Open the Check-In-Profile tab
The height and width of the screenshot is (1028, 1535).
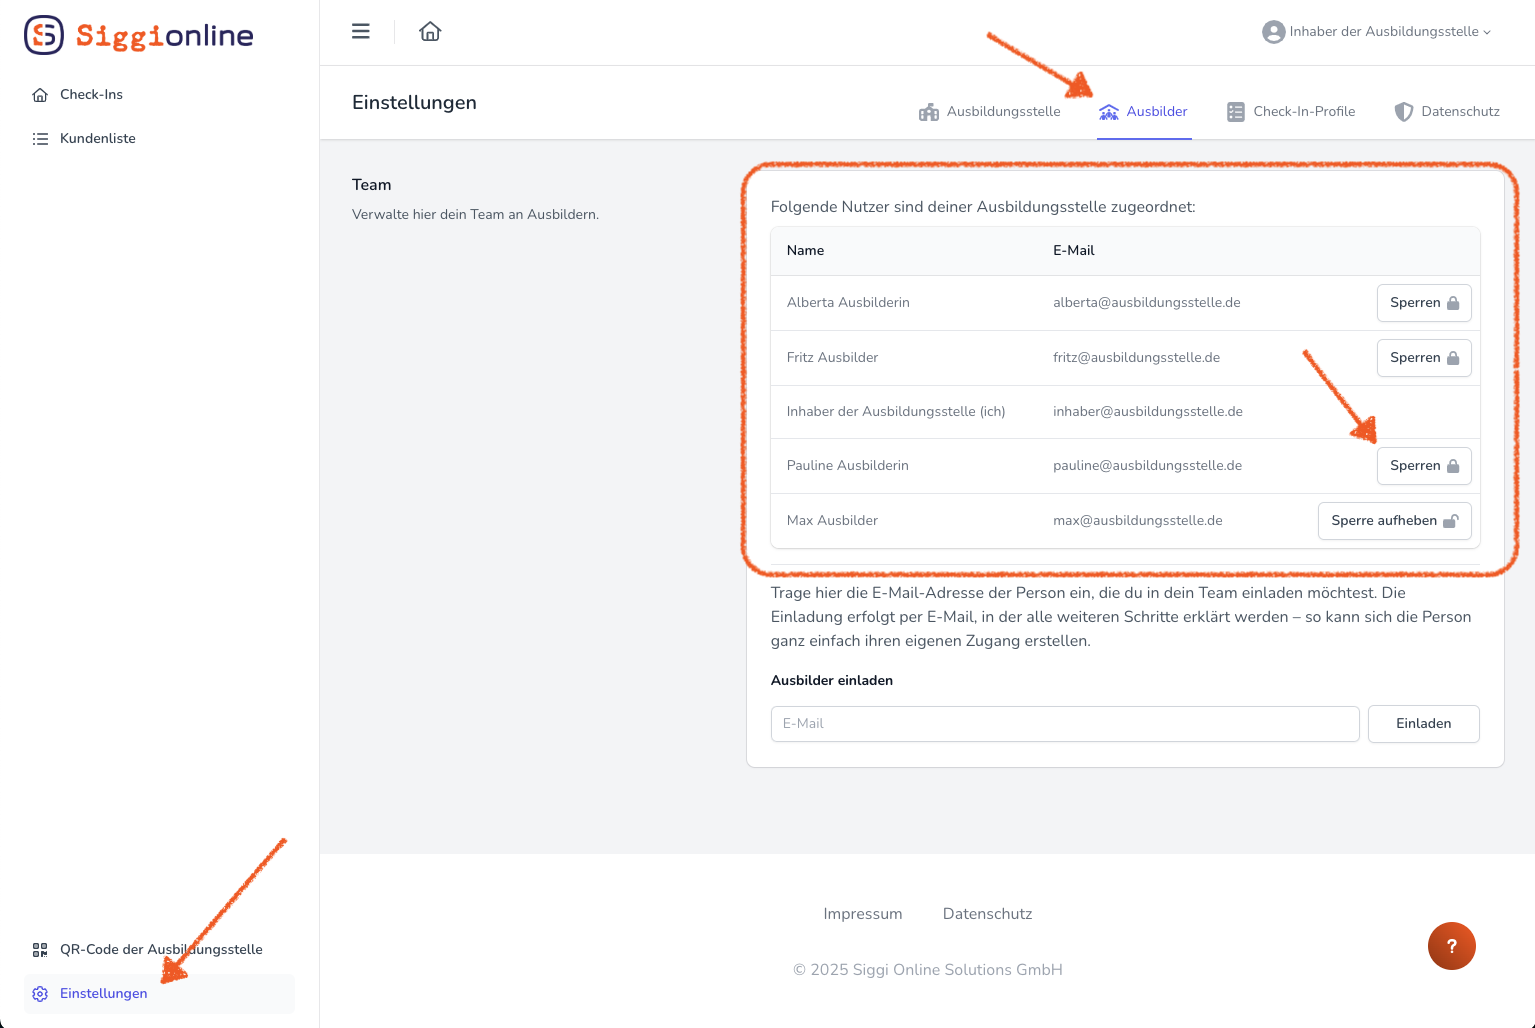pyautogui.click(x=1291, y=112)
